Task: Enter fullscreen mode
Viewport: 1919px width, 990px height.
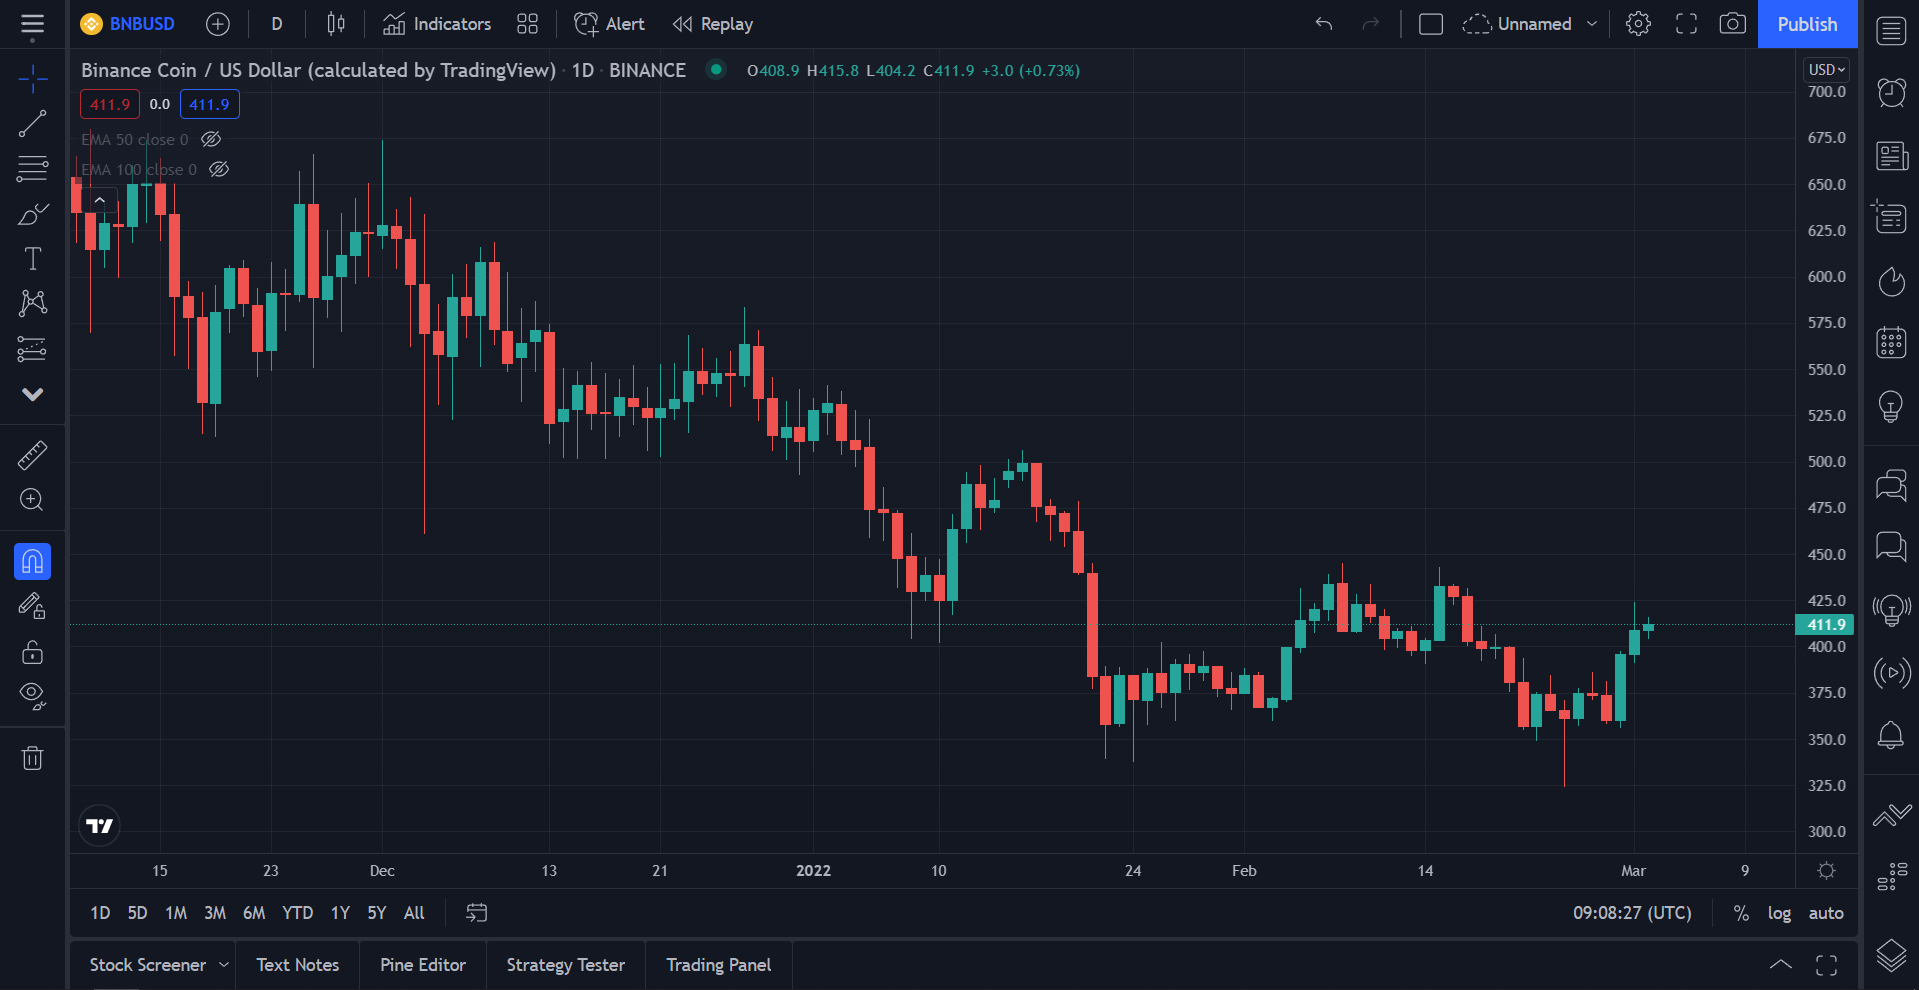Action: (x=1686, y=24)
